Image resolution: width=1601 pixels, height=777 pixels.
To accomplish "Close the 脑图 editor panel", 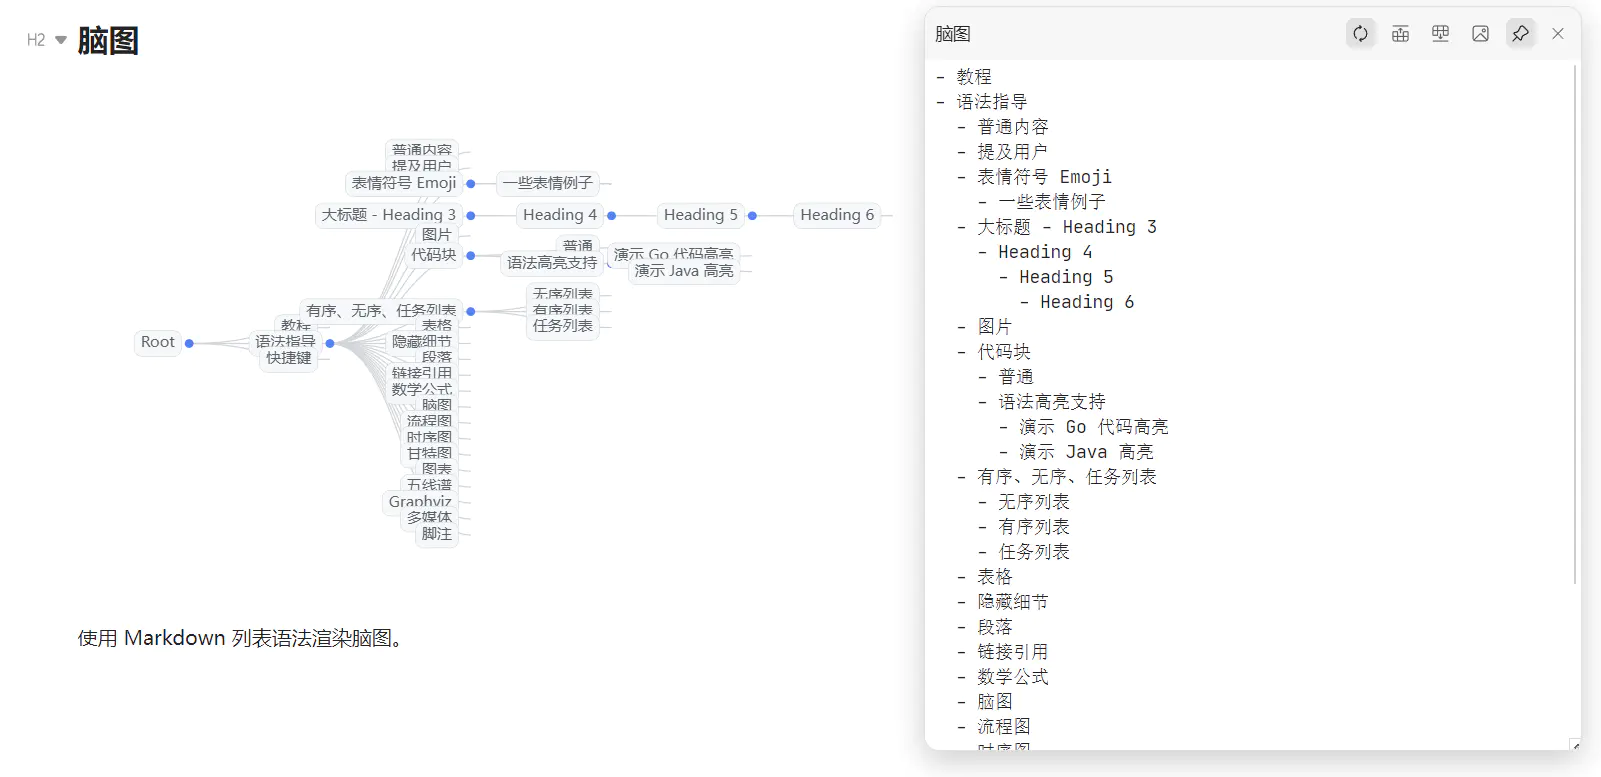I will (x=1558, y=34).
